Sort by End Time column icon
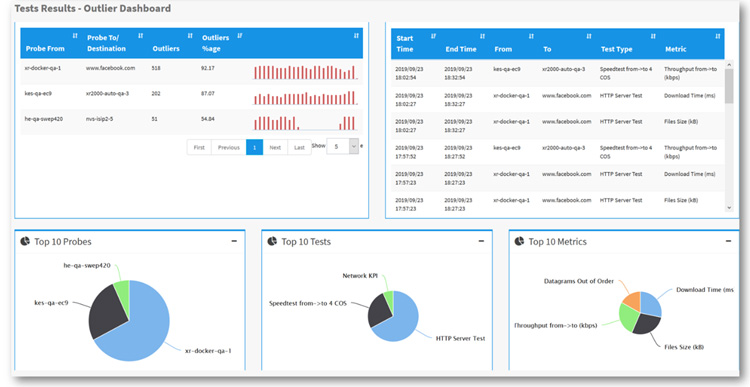The height and width of the screenshot is (387, 750). (482, 36)
